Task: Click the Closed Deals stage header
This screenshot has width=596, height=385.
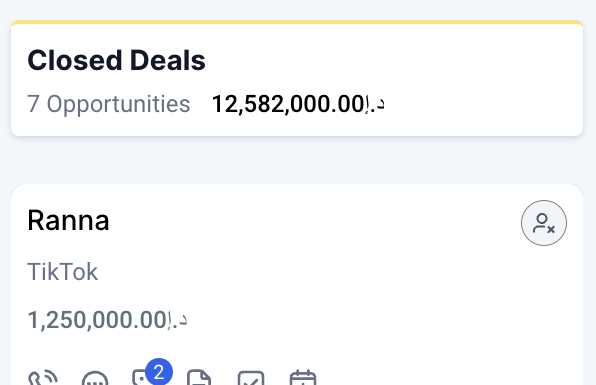Action: point(116,60)
